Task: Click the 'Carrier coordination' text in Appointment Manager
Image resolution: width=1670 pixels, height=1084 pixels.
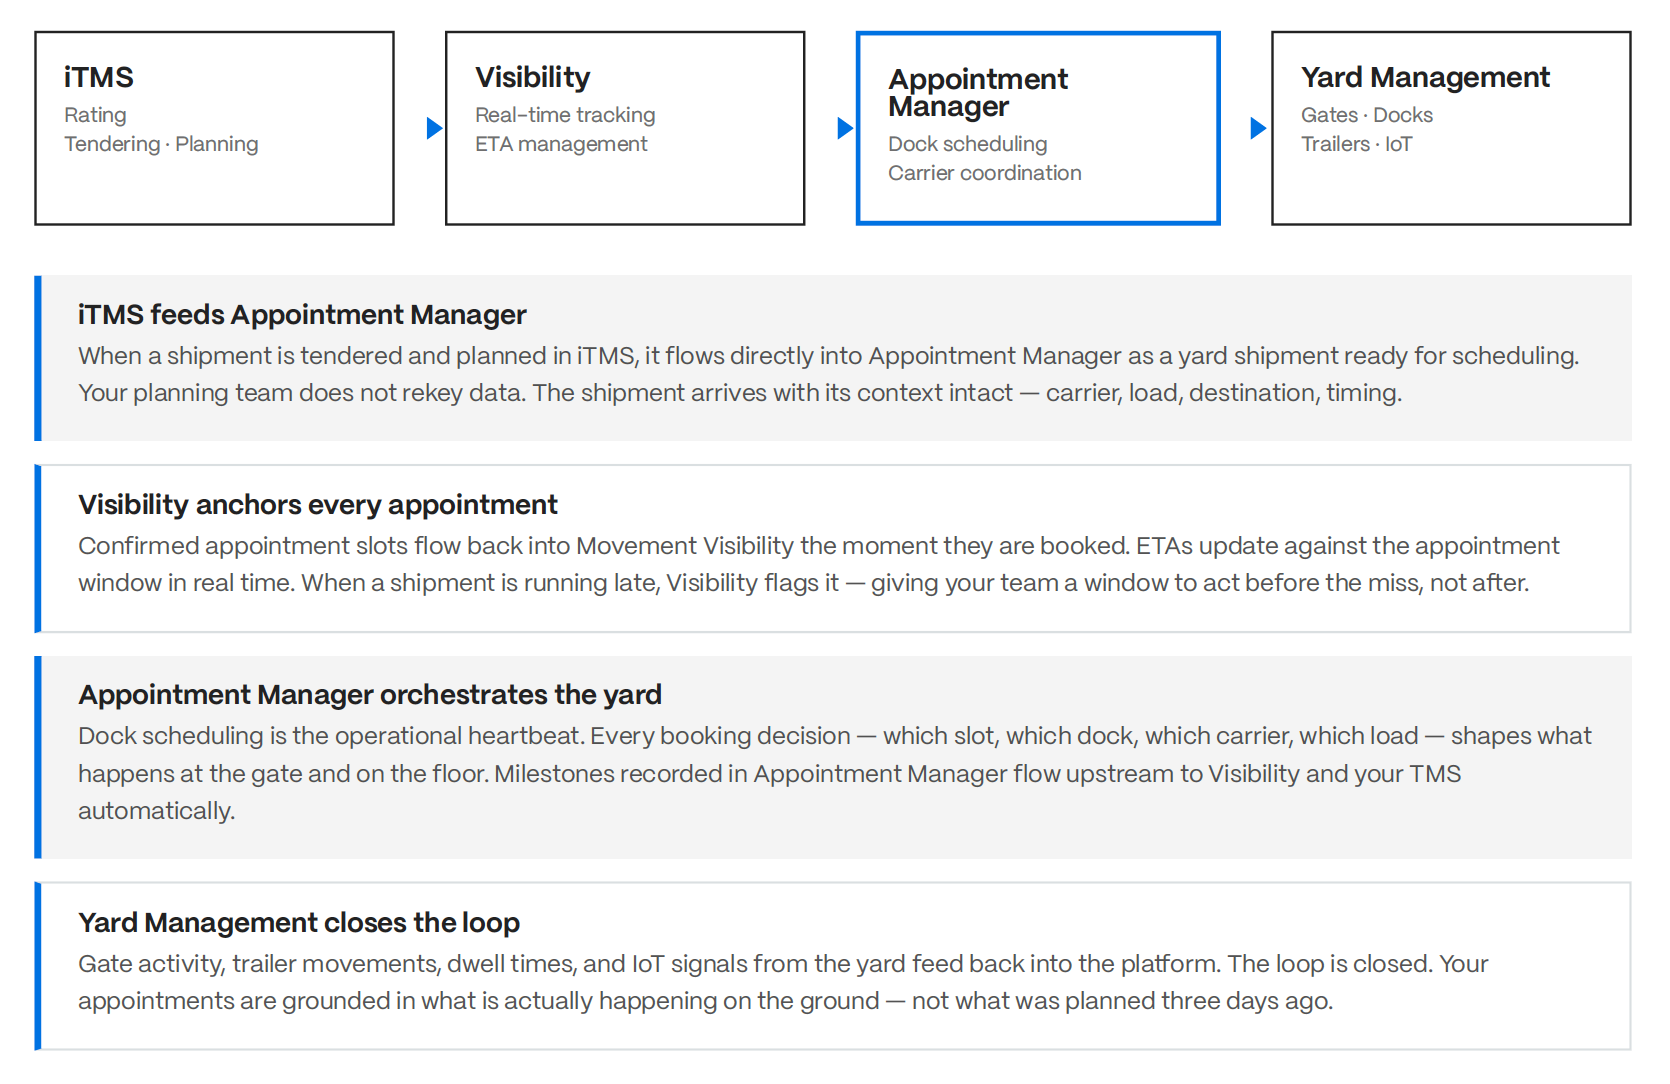Action: point(985,173)
